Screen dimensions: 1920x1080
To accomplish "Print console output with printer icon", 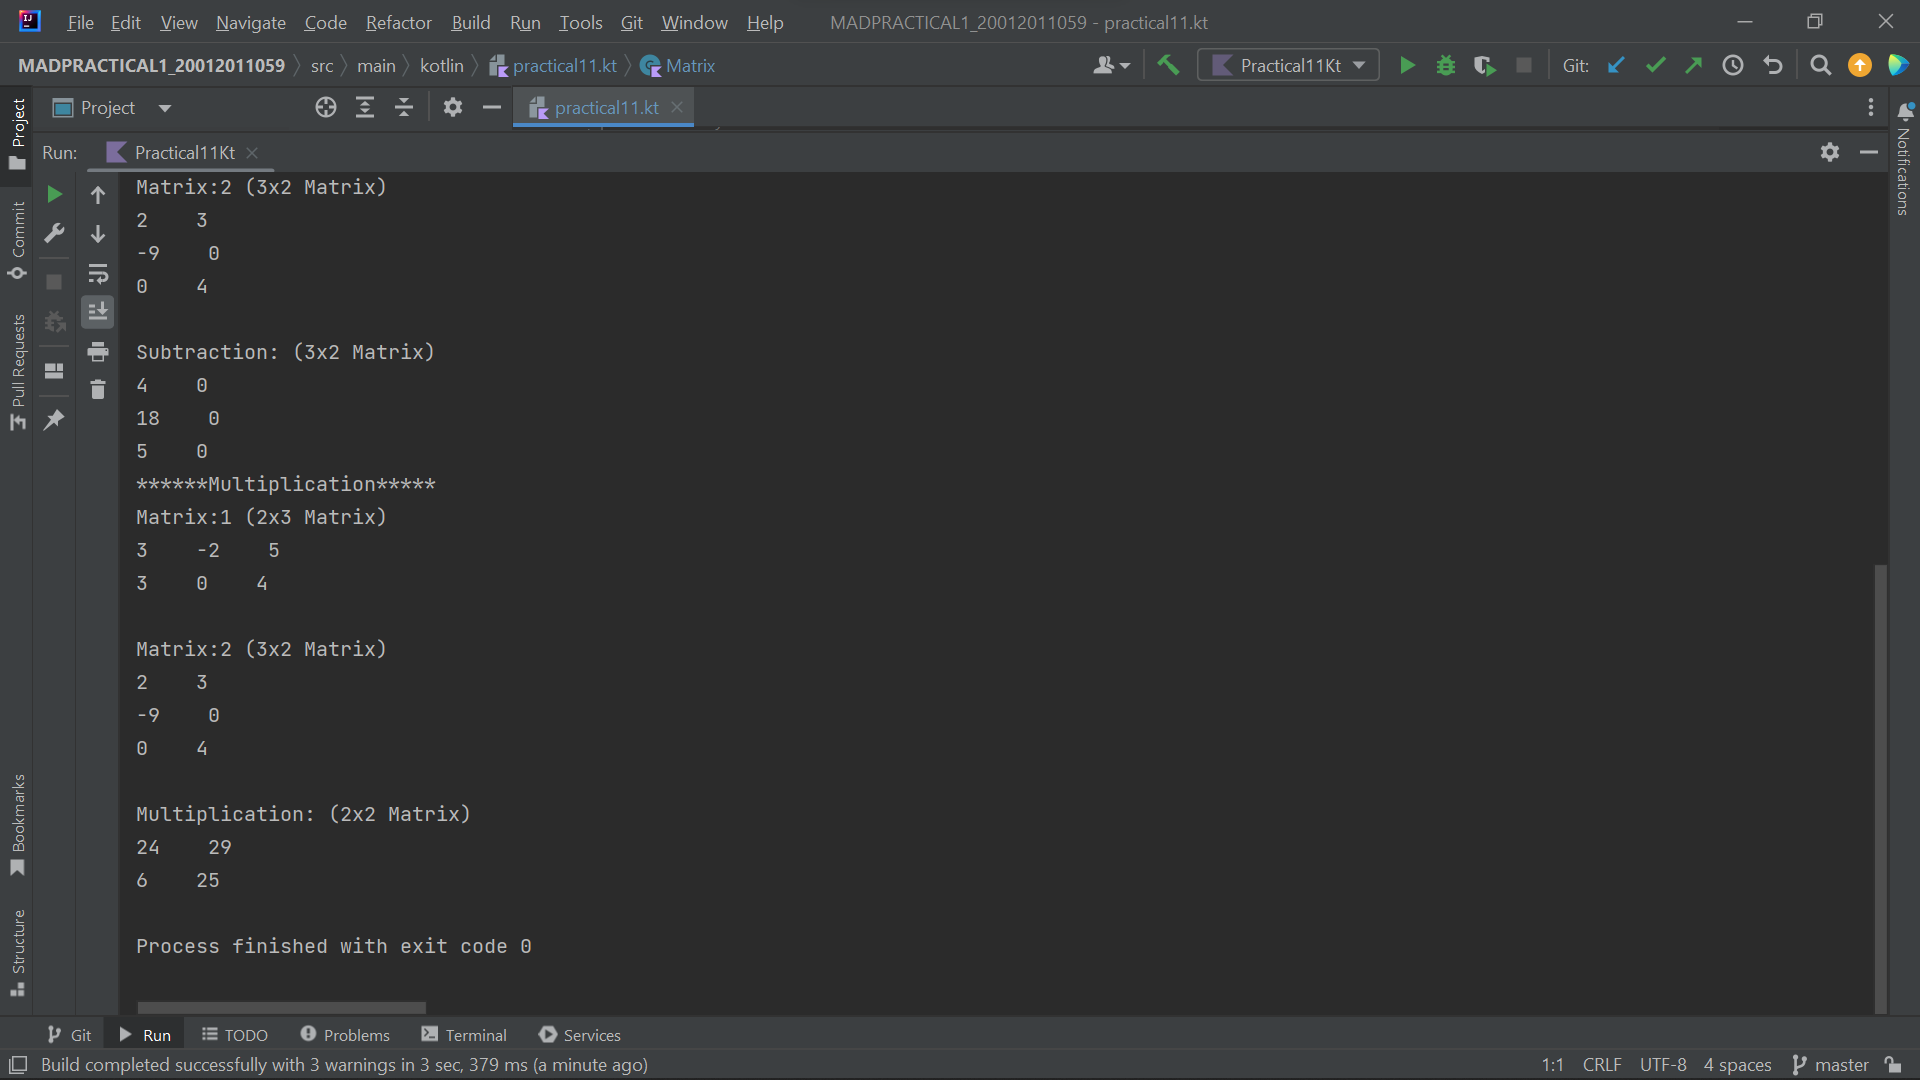I will coord(98,352).
